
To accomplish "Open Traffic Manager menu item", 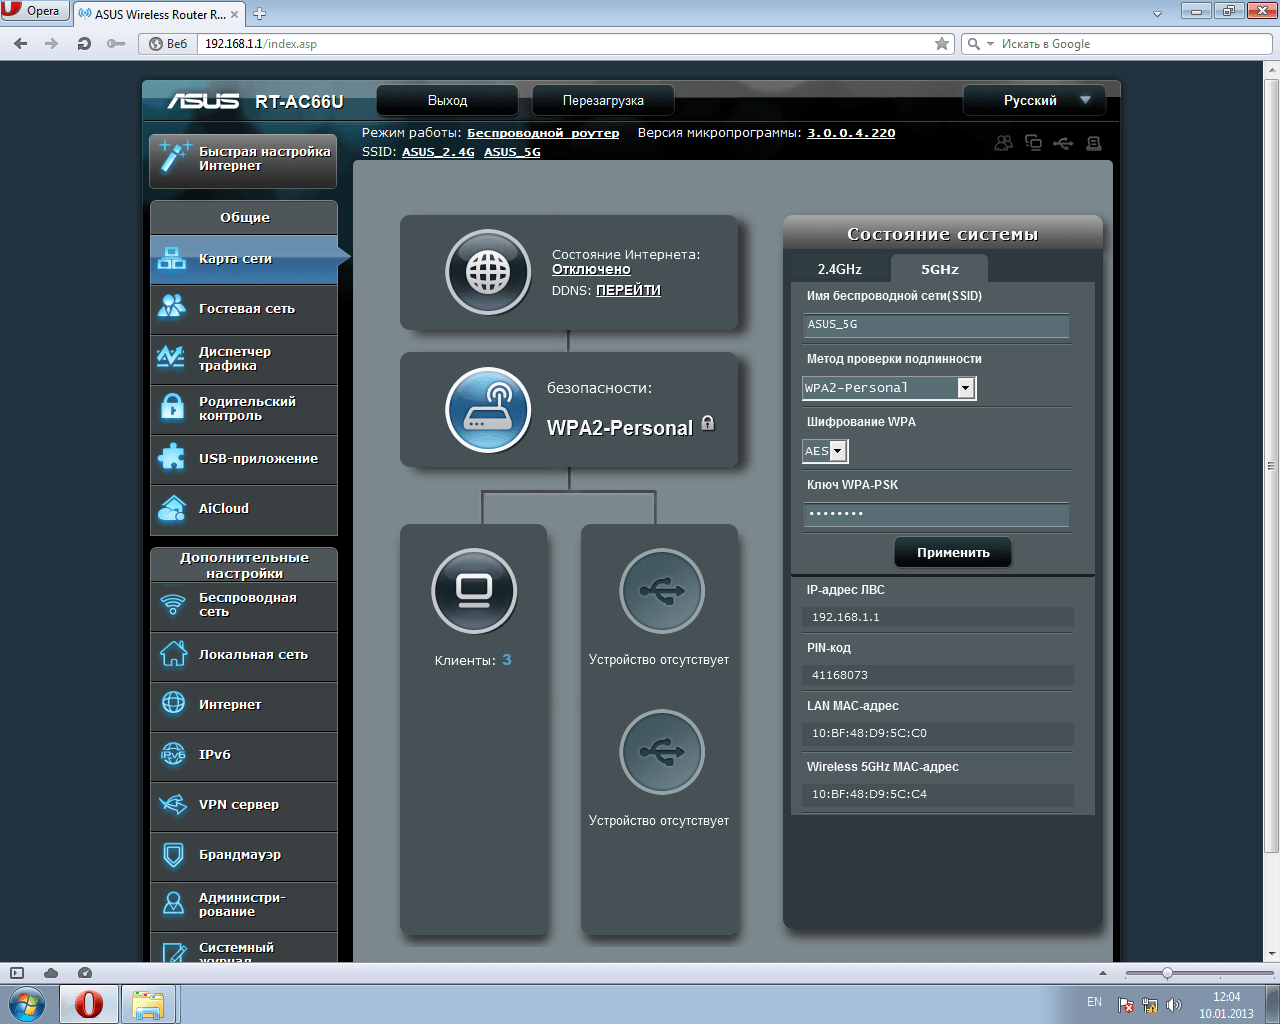I will (x=244, y=359).
